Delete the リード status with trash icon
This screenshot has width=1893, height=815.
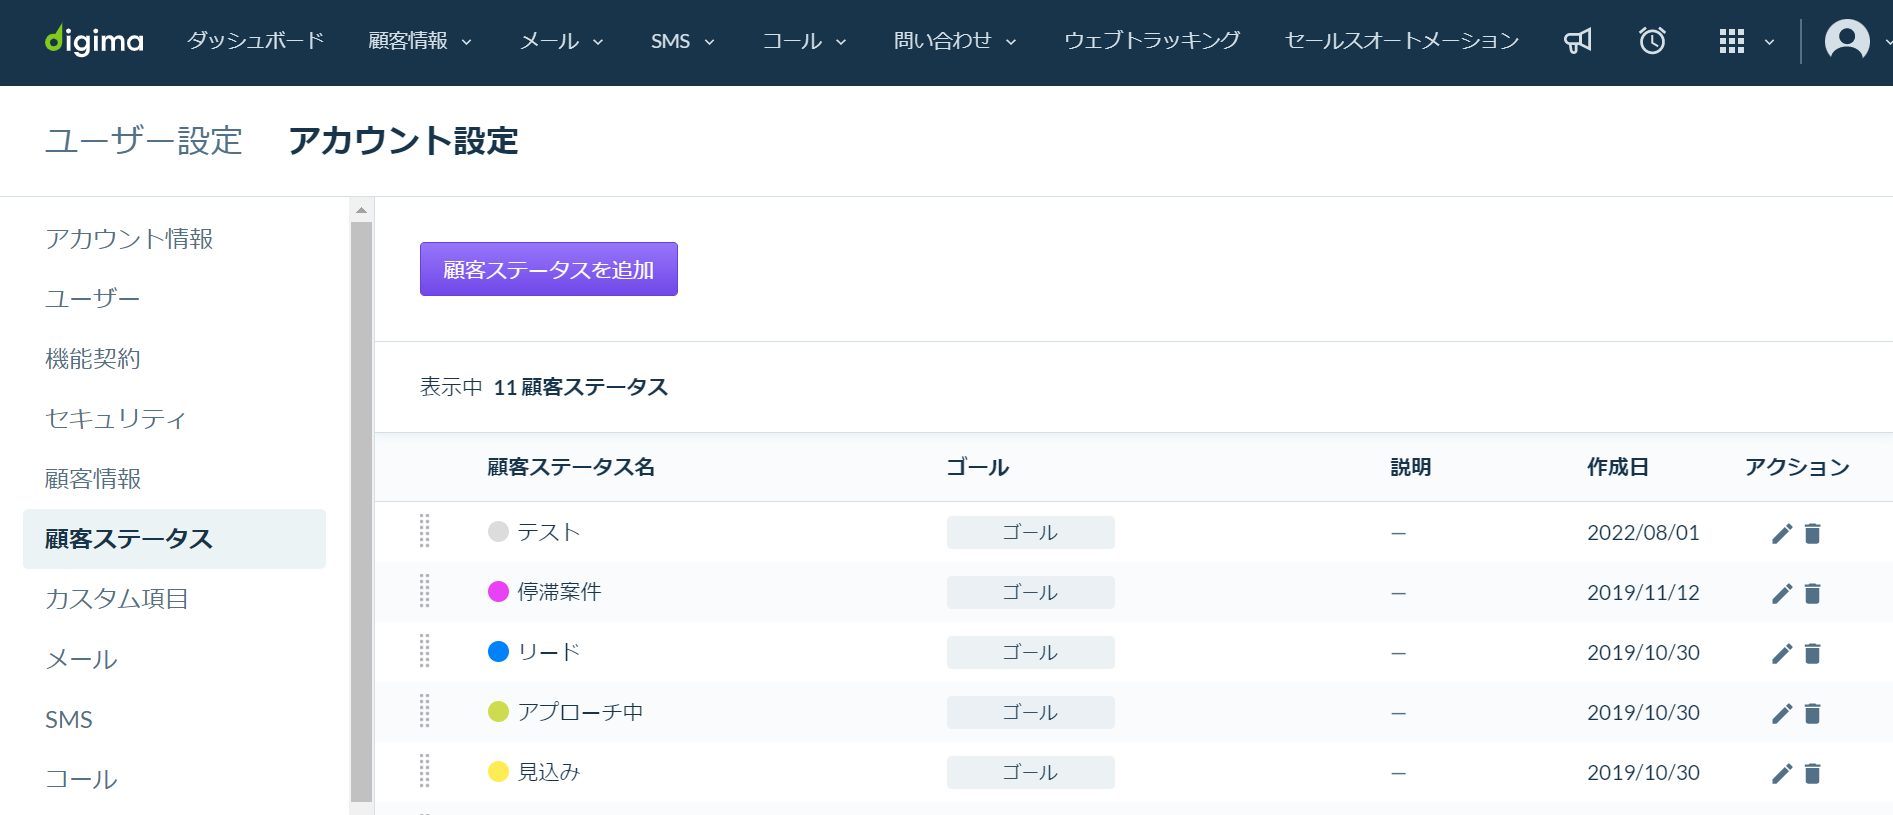1812,653
